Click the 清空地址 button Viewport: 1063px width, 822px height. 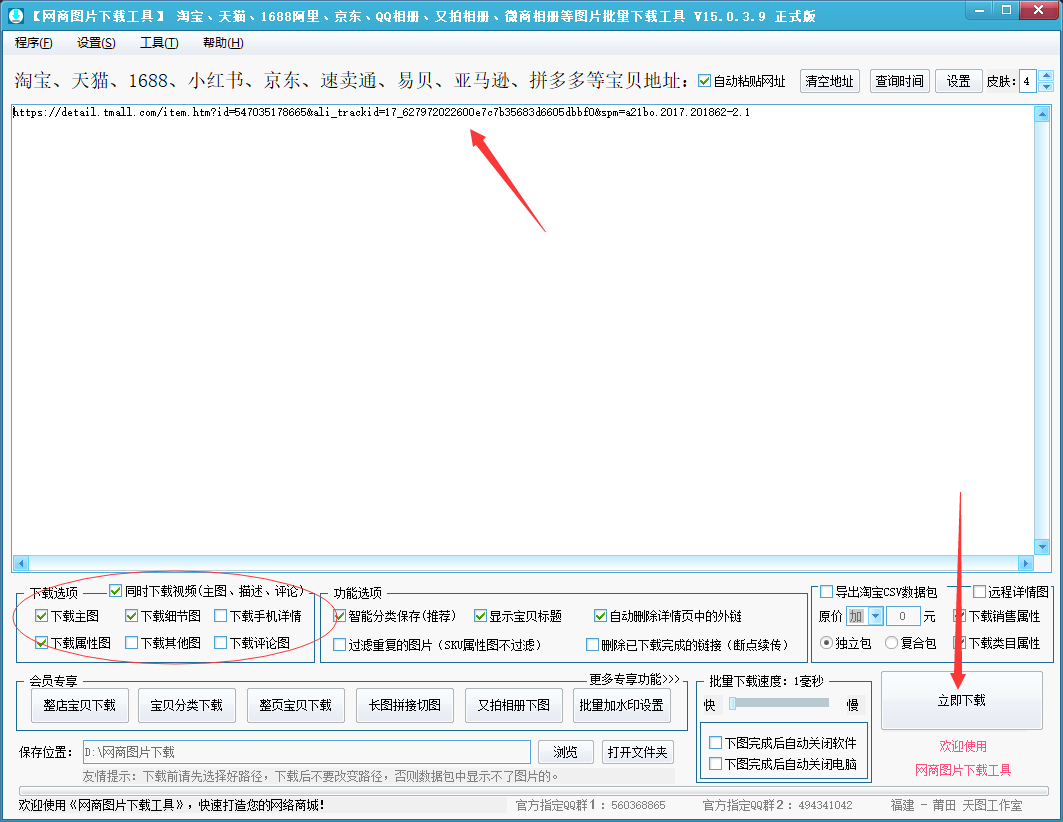[829, 81]
